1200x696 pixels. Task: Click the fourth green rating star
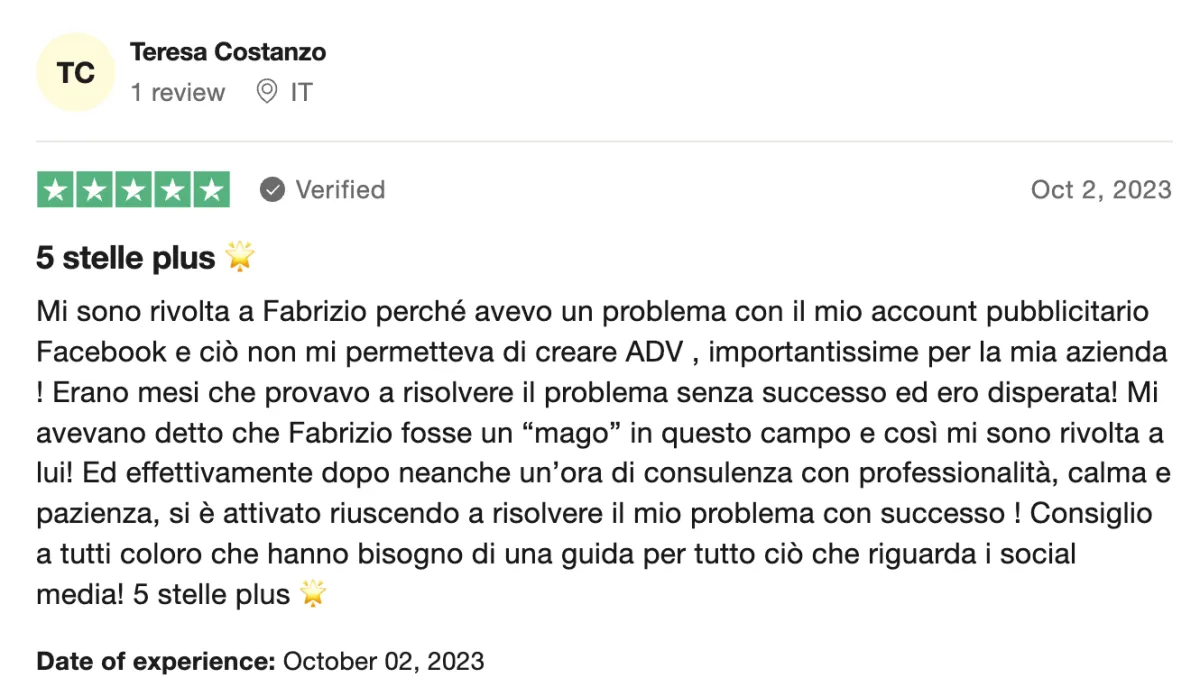tap(172, 190)
